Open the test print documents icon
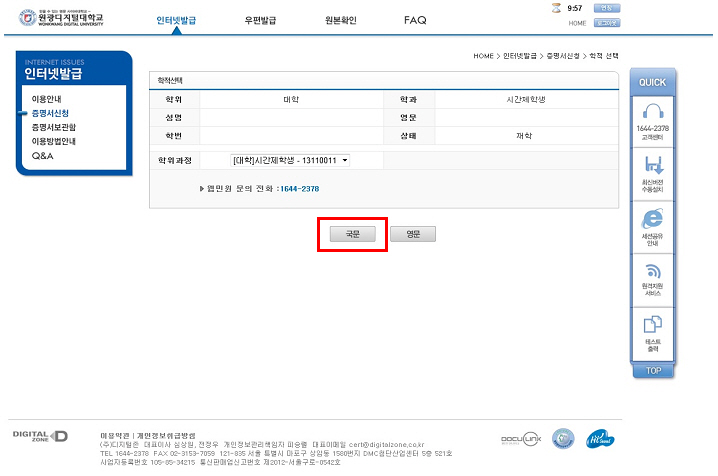The height and width of the screenshot is (476, 718). pos(653,325)
